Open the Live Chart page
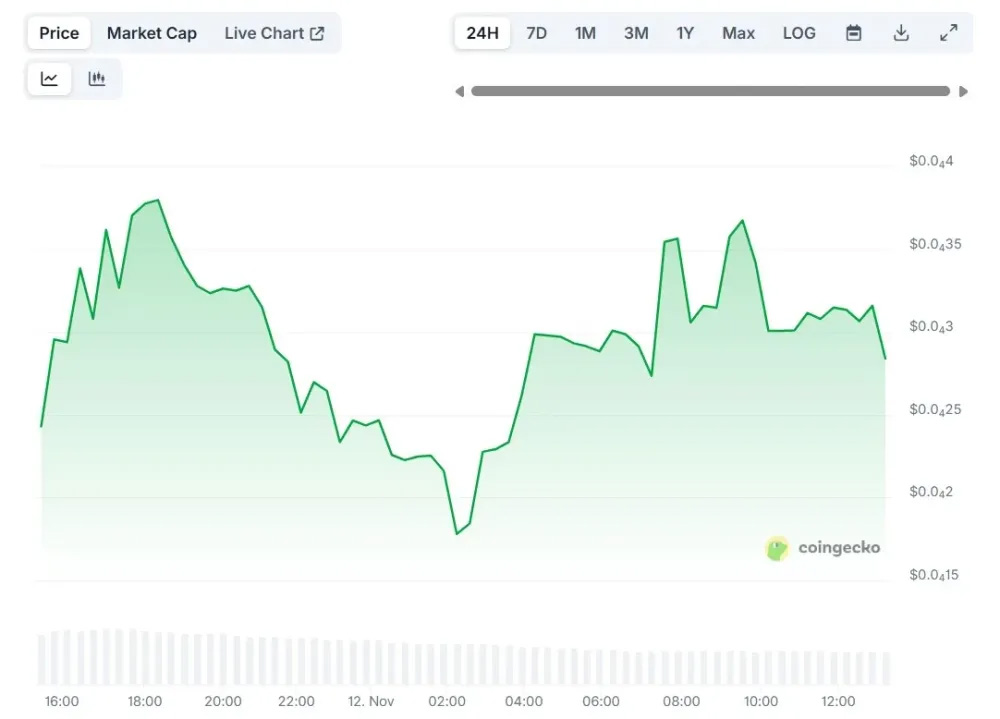This screenshot has height=719, width=1000. click(x=265, y=32)
